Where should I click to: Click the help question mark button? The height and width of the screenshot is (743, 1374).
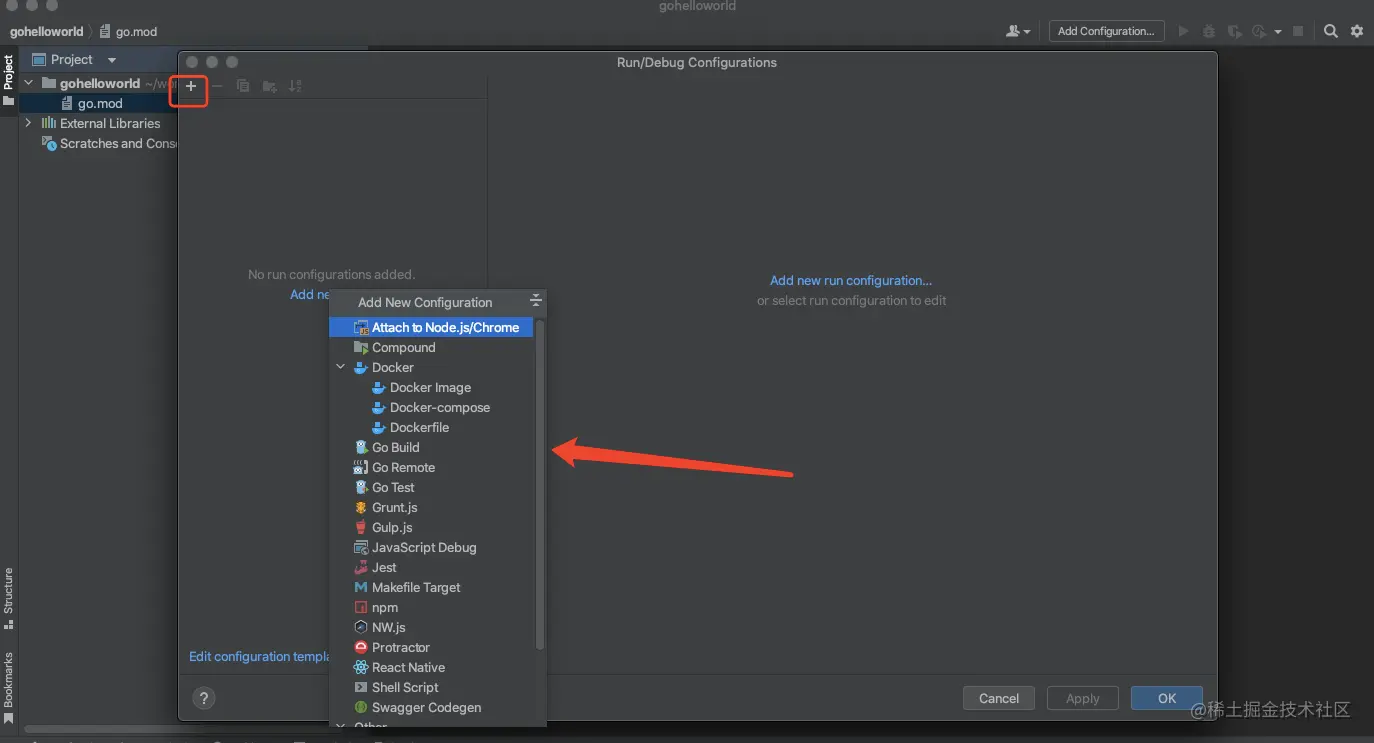click(203, 698)
